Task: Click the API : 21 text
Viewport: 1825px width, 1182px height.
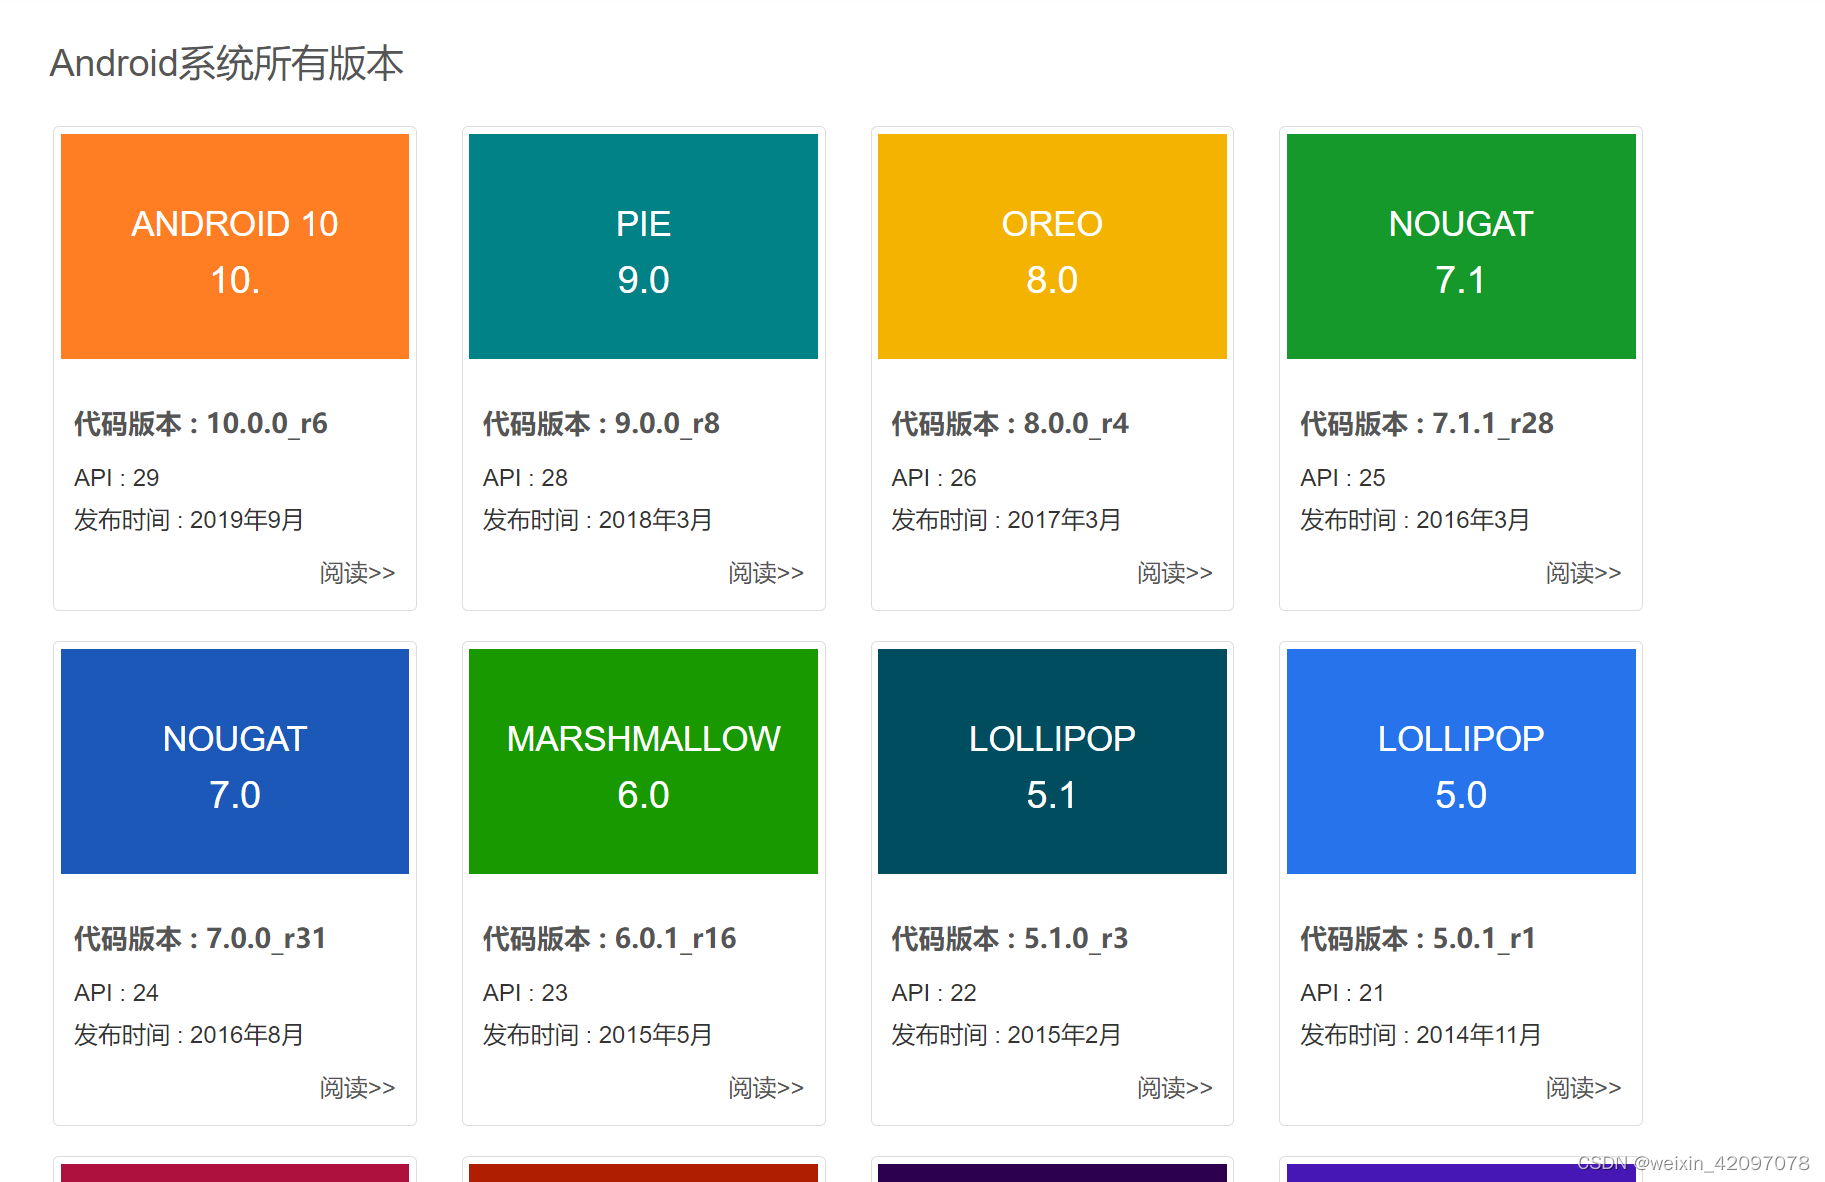Action: pyautogui.click(x=1343, y=993)
